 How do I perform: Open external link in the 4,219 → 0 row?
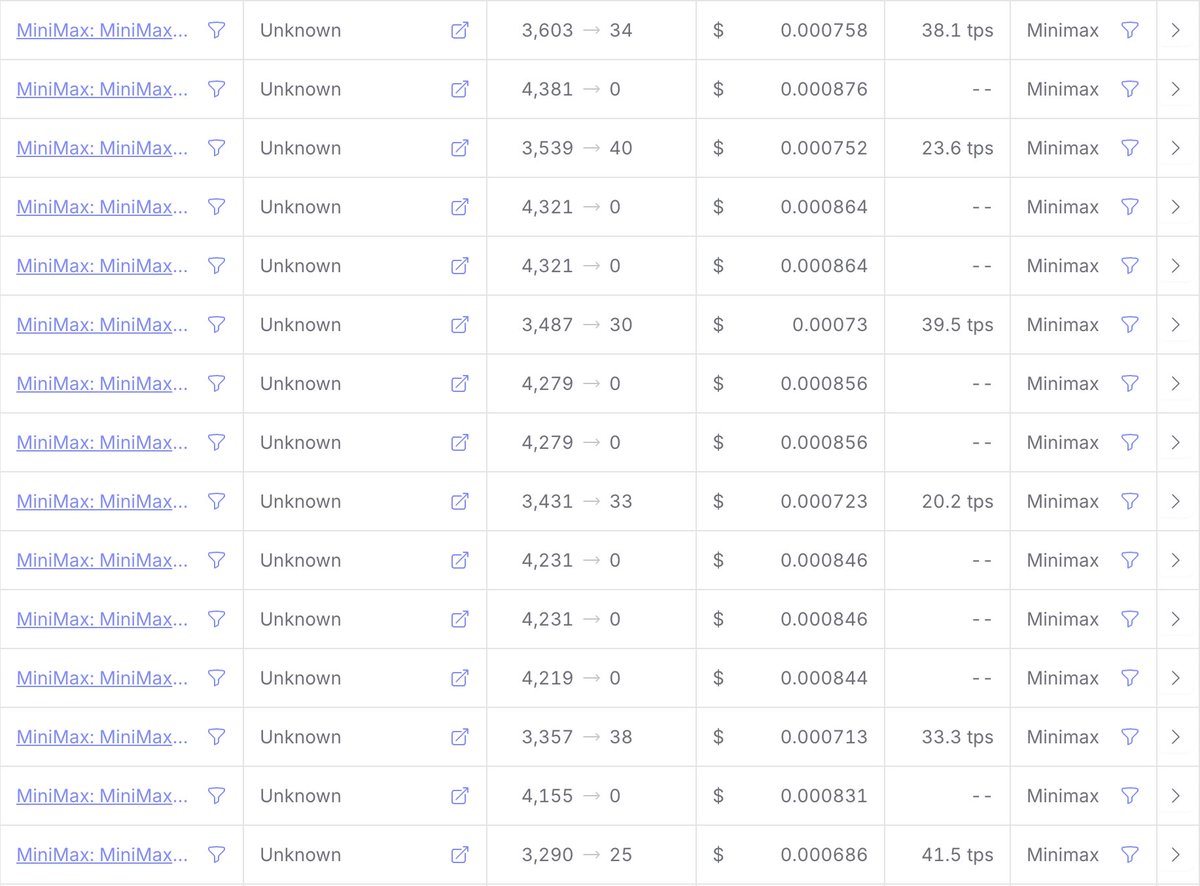[460, 678]
